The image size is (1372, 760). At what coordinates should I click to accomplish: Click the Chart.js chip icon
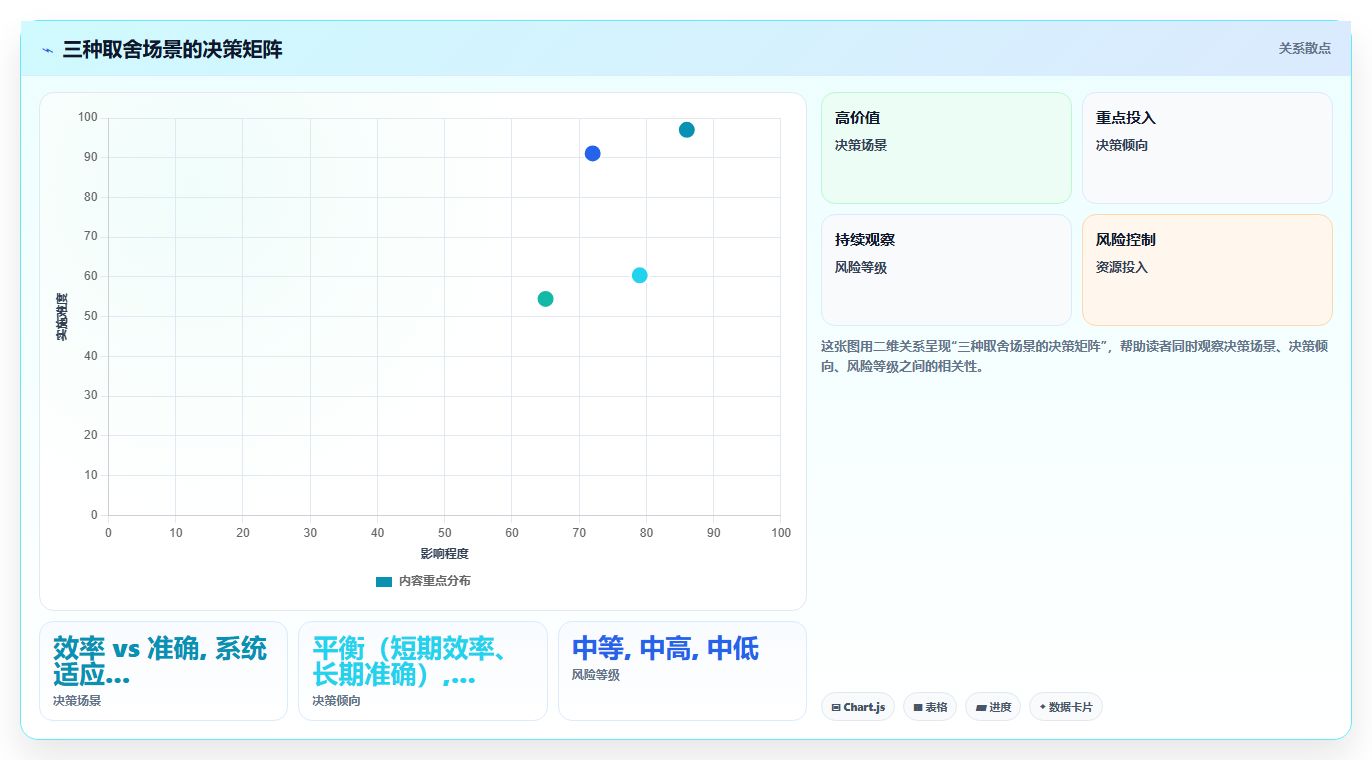(x=836, y=707)
